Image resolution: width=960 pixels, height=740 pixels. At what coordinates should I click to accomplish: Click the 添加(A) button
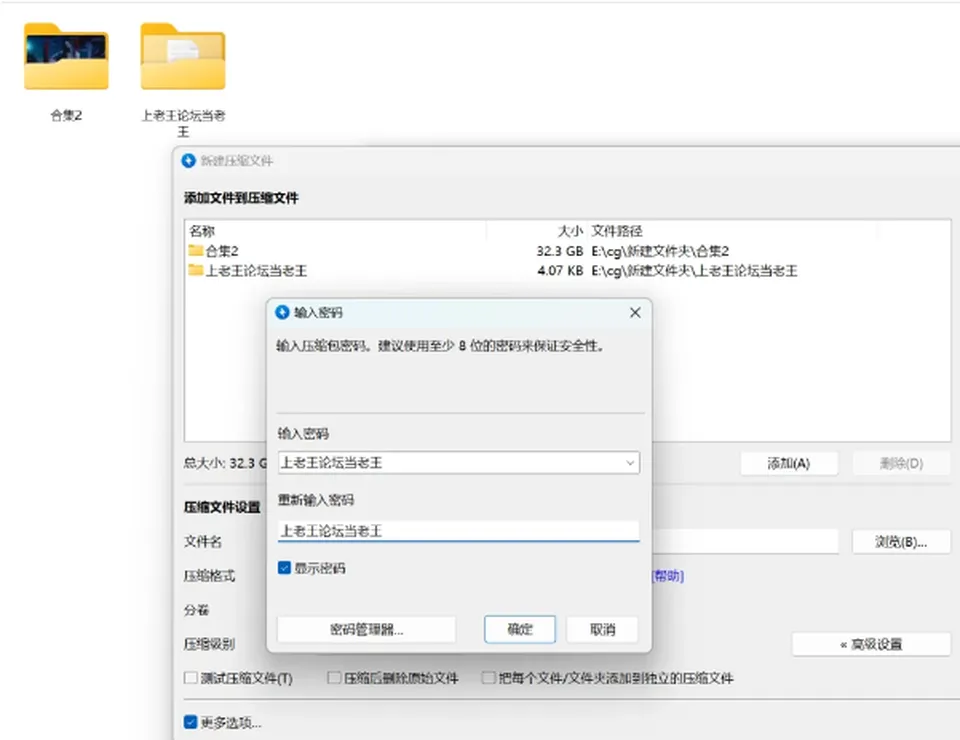click(x=789, y=463)
